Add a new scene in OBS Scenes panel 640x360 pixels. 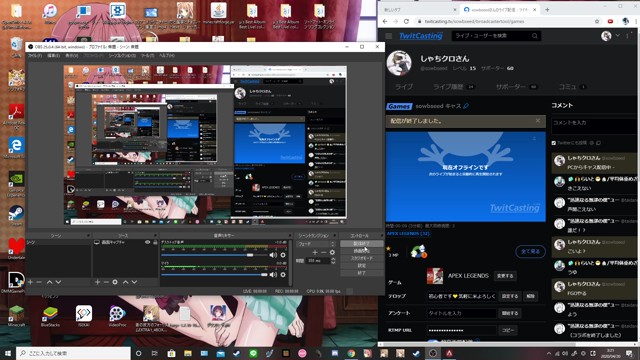(31, 282)
